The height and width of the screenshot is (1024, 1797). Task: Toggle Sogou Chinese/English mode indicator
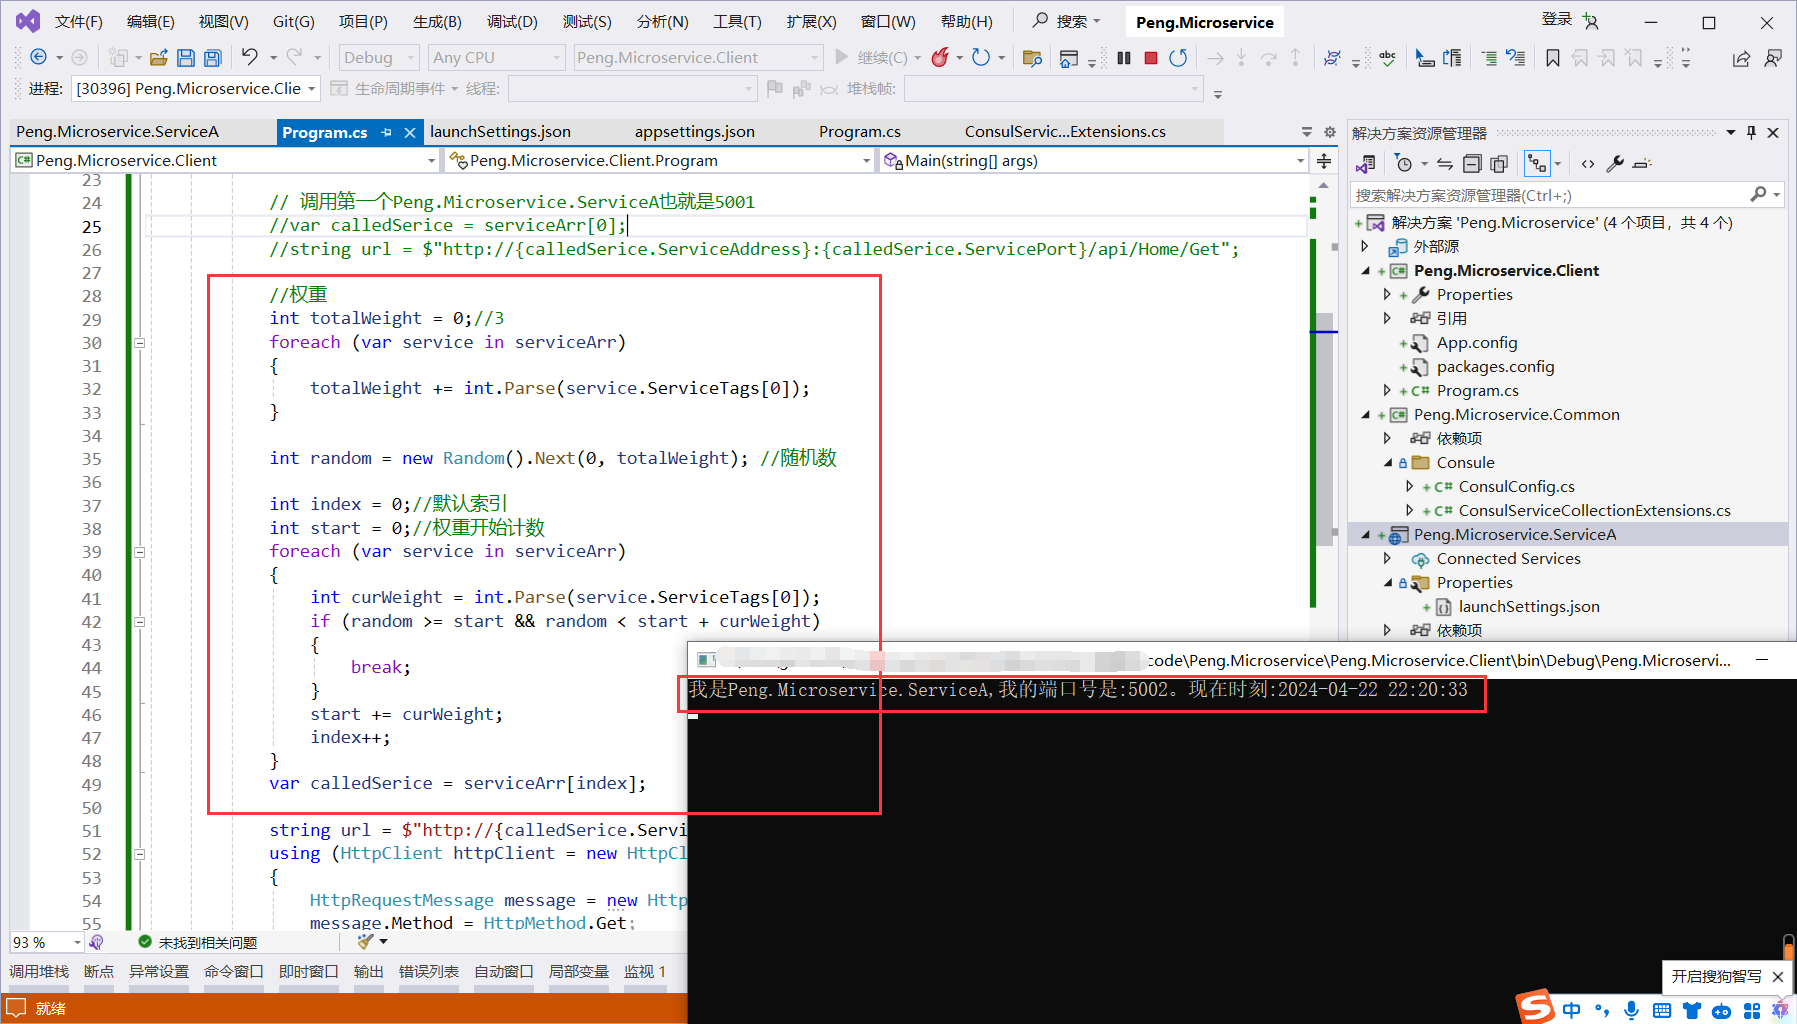[1572, 1010]
